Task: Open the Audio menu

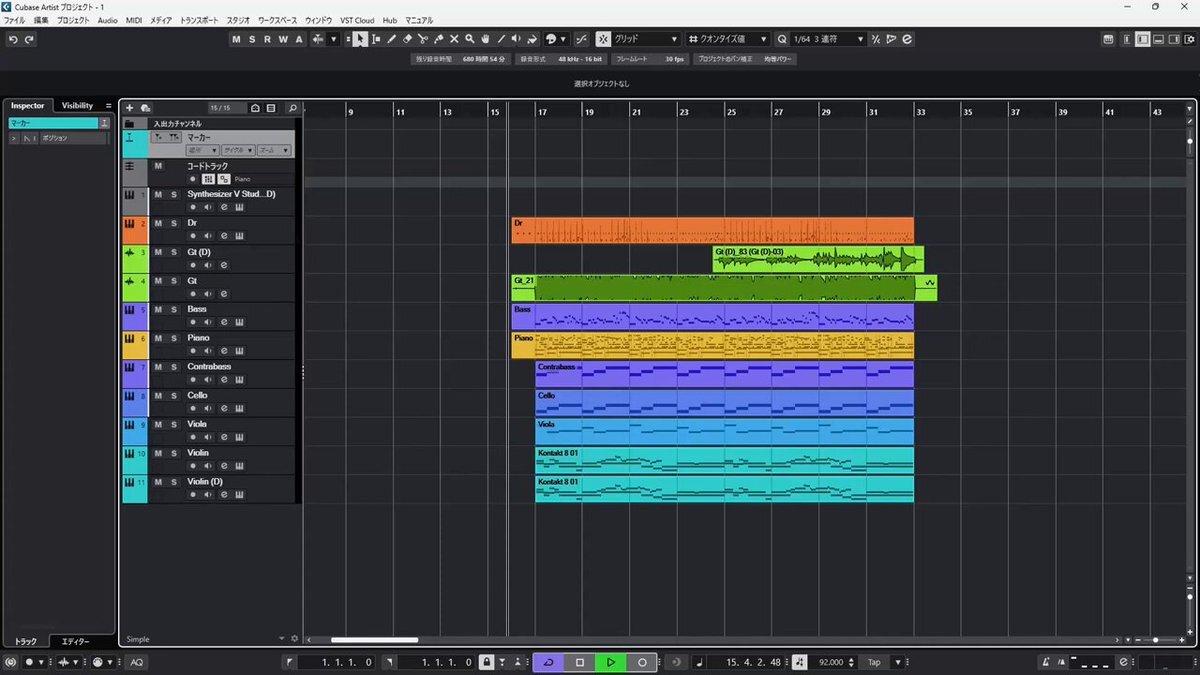Action: [x=107, y=20]
